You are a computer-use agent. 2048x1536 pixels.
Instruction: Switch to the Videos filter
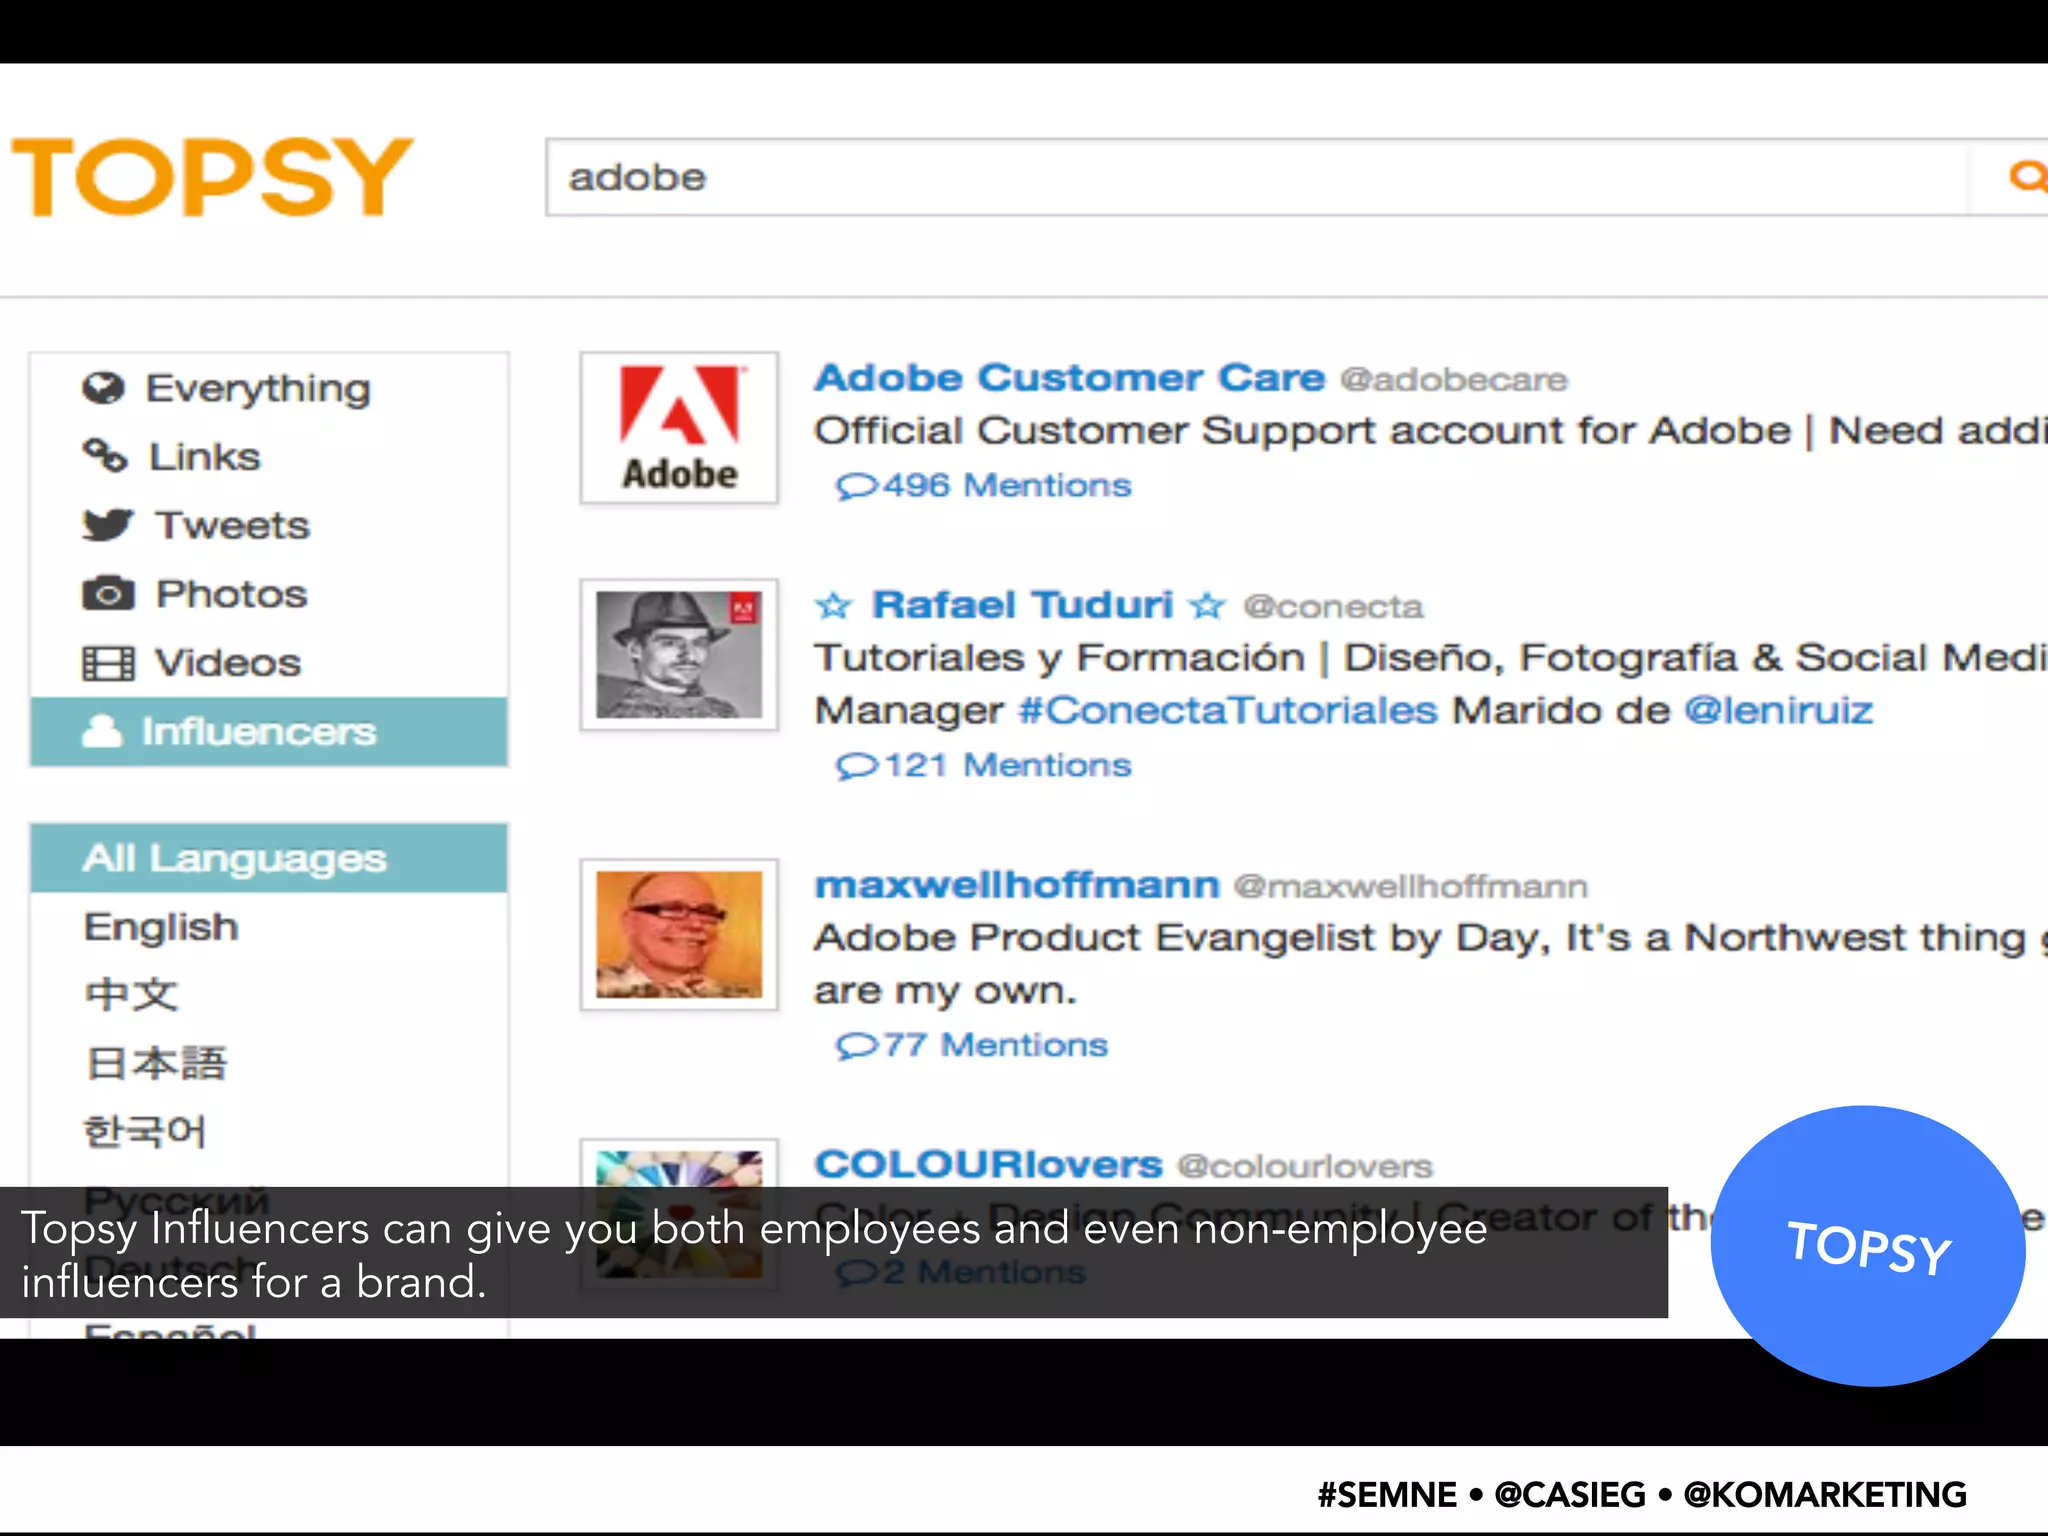click(x=269, y=662)
